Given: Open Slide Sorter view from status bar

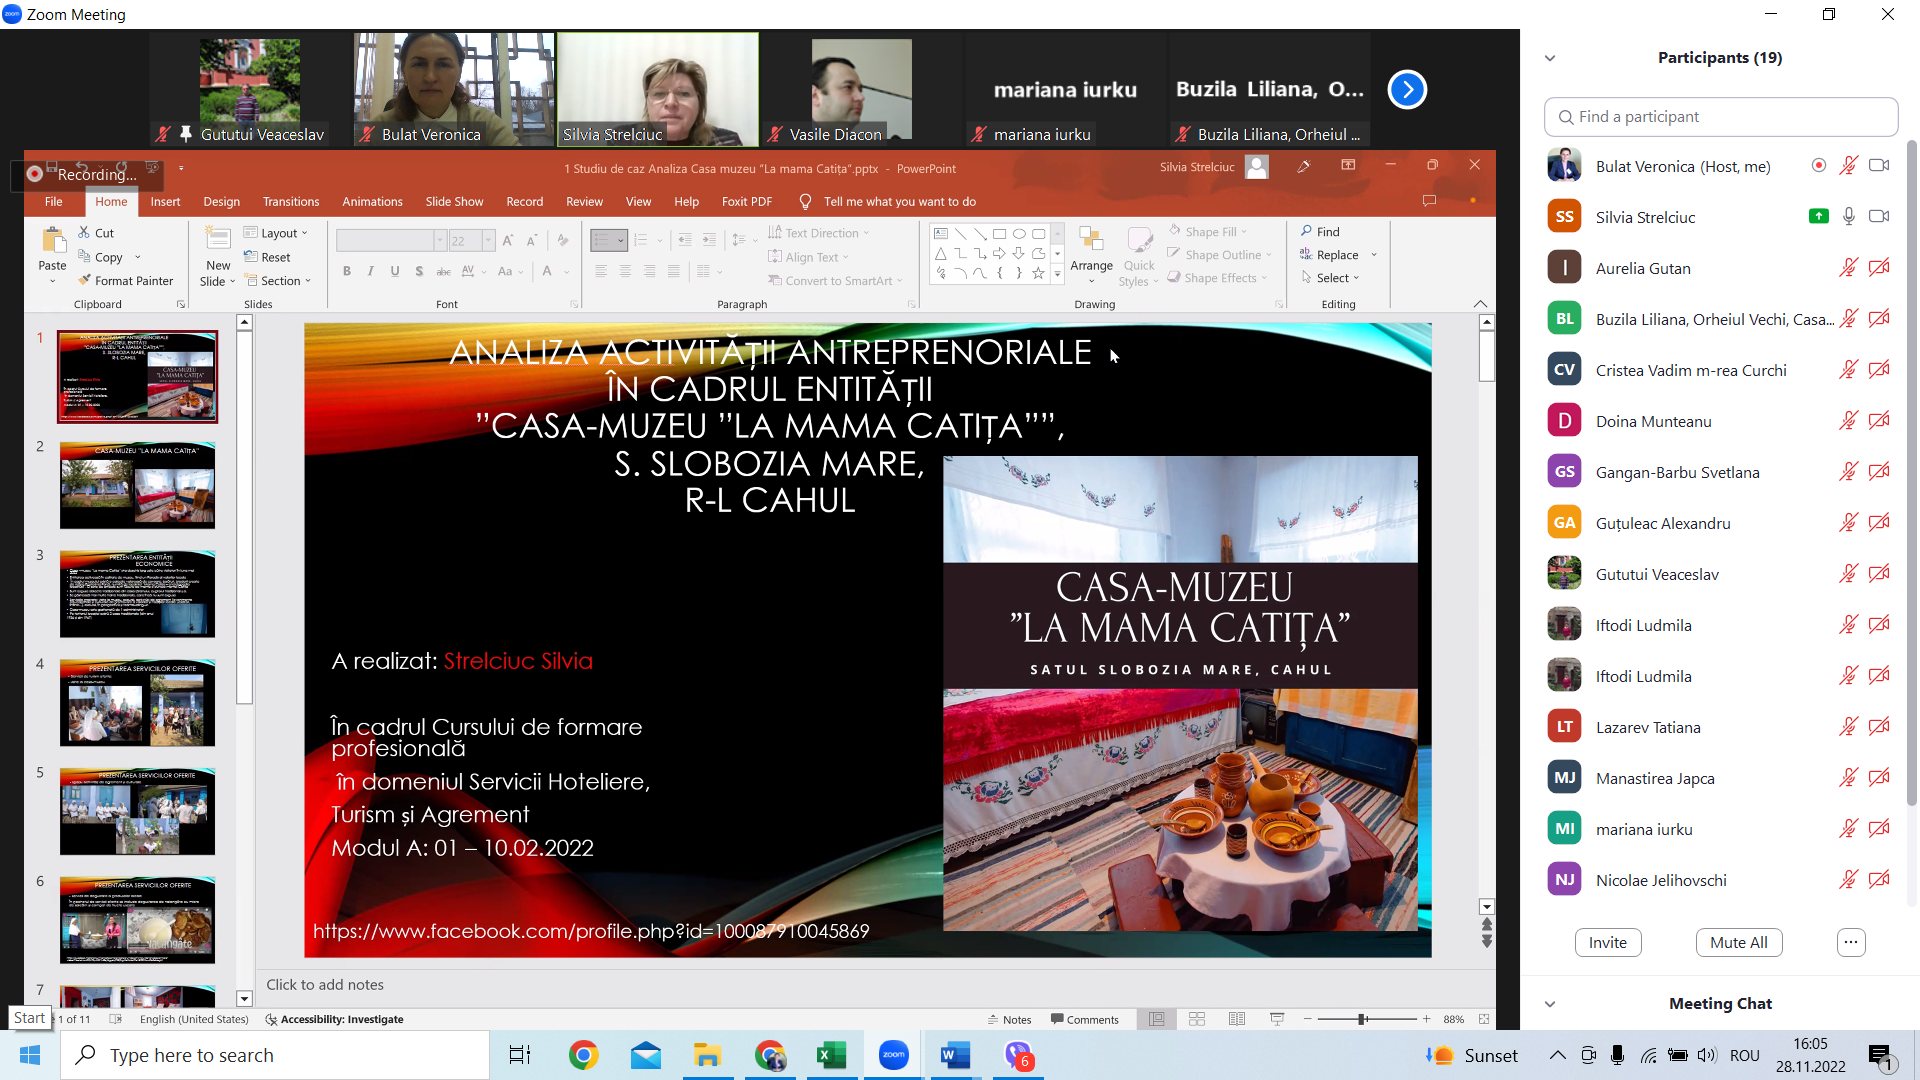Looking at the screenshot, I should (x=1197, y=1019).
